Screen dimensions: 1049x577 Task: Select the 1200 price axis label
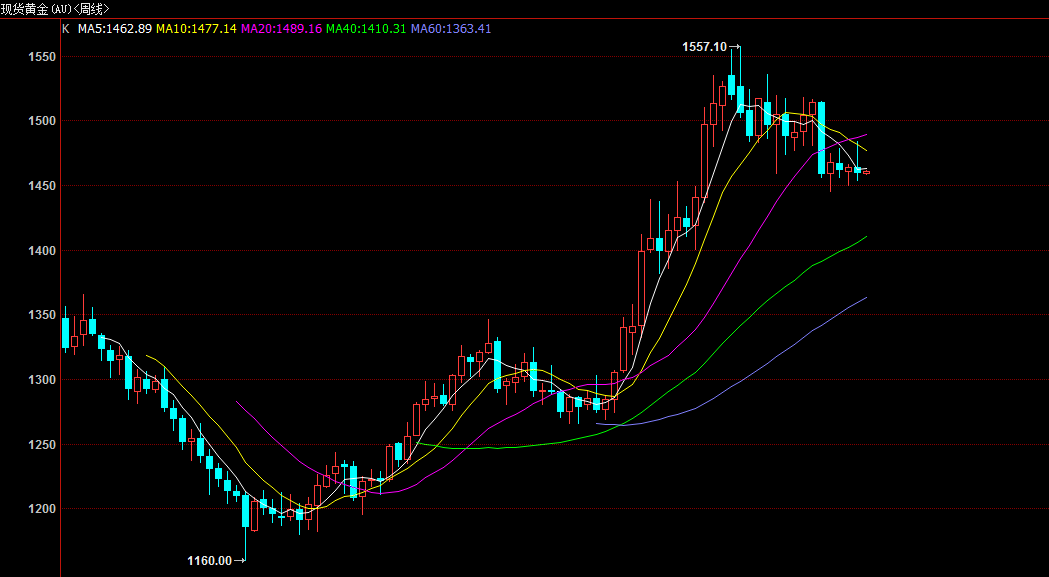tap(42, 509)
